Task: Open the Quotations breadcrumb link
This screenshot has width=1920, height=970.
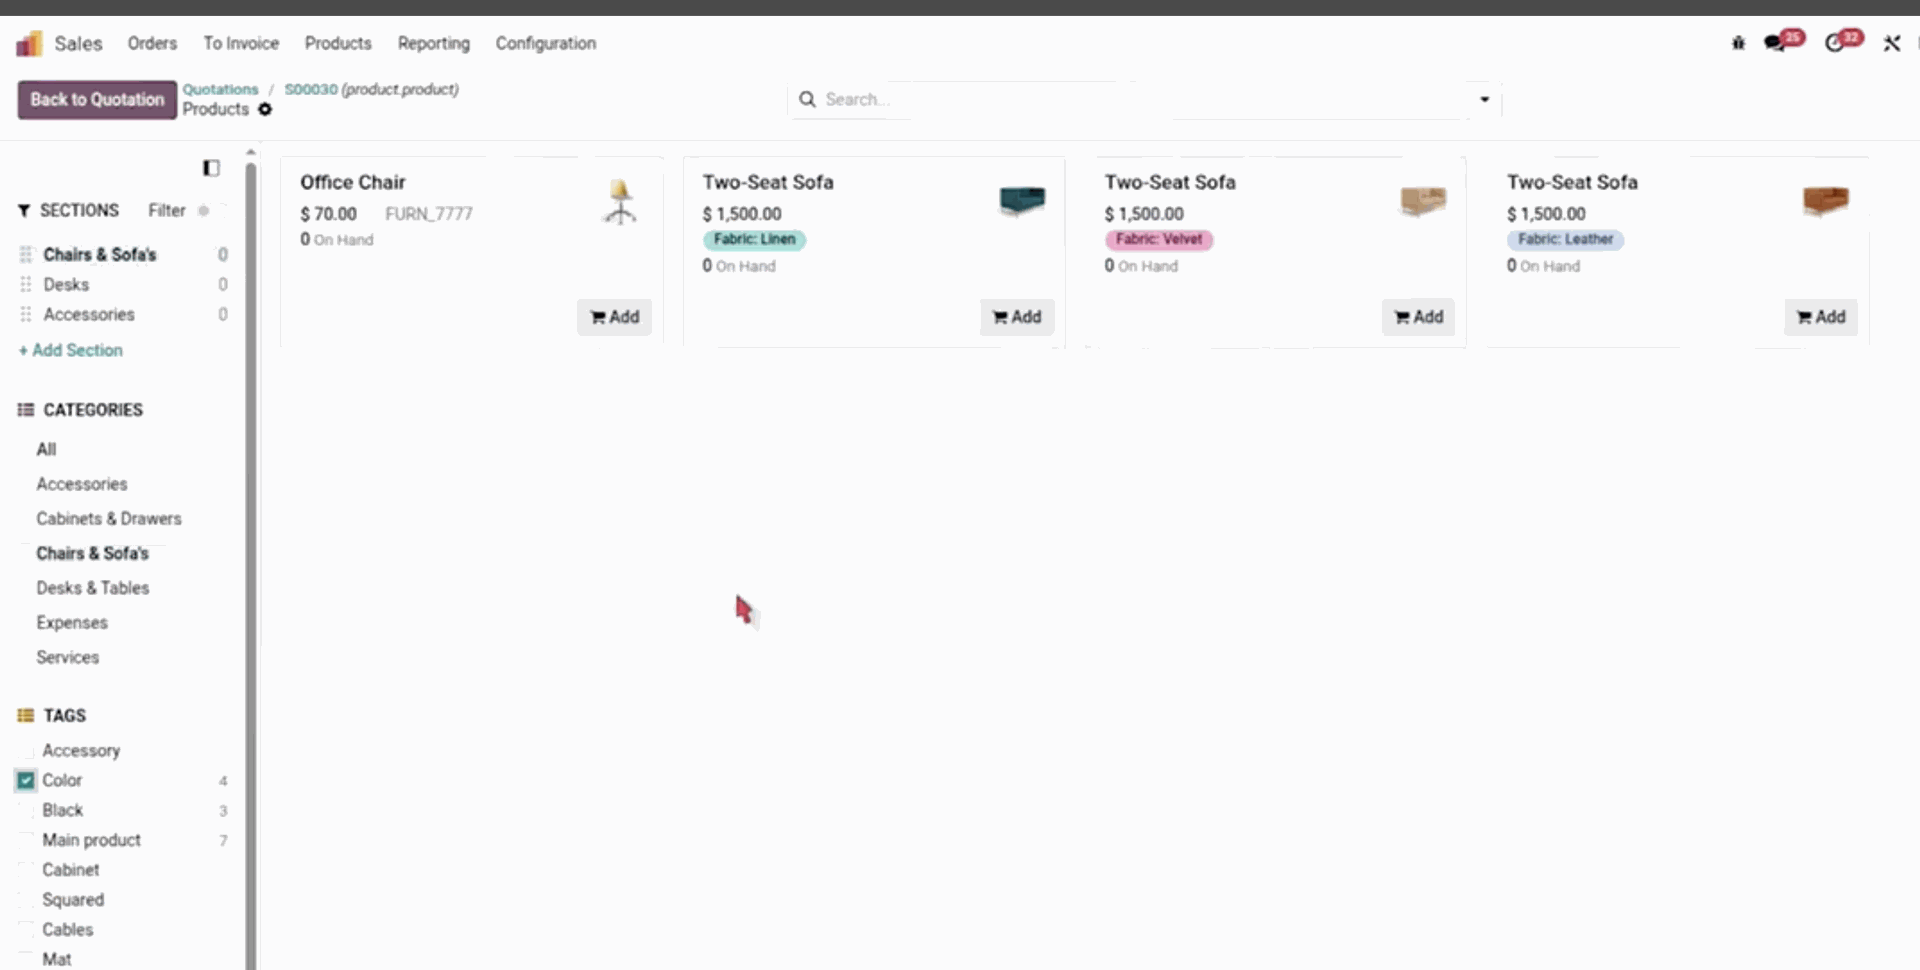Action: tap(220, 89)
